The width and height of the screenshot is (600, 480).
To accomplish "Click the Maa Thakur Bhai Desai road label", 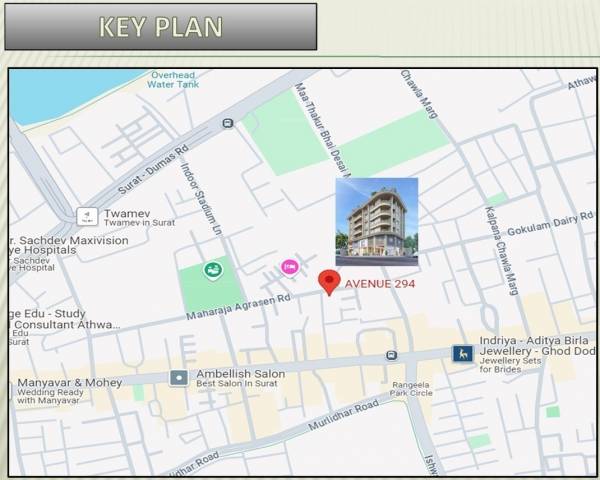I will 322,130.
